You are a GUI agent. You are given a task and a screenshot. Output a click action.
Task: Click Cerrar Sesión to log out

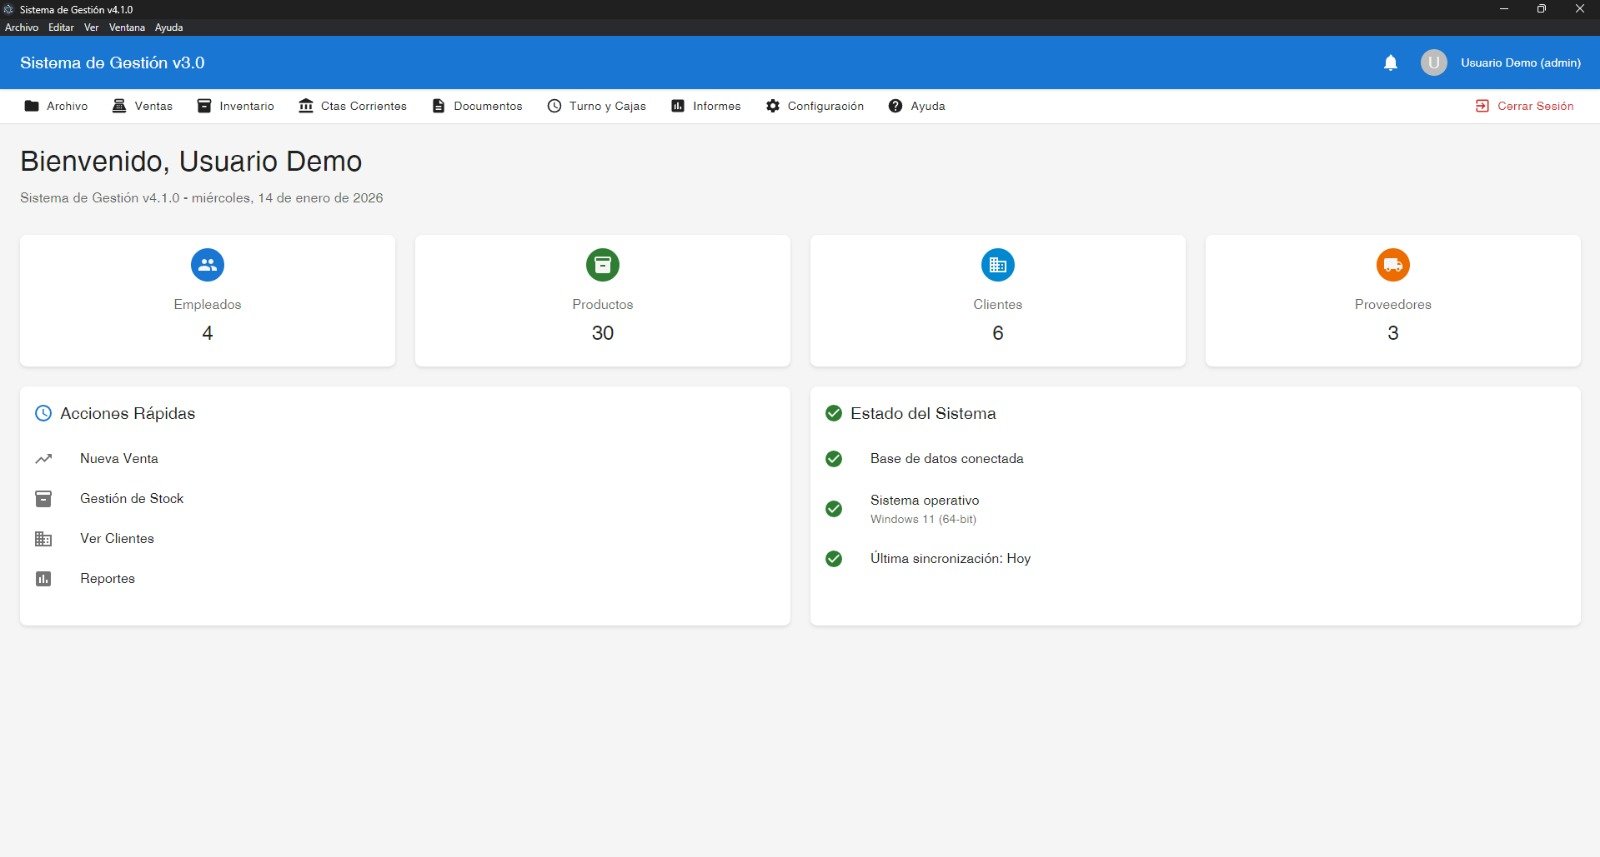pos(1525,106)
